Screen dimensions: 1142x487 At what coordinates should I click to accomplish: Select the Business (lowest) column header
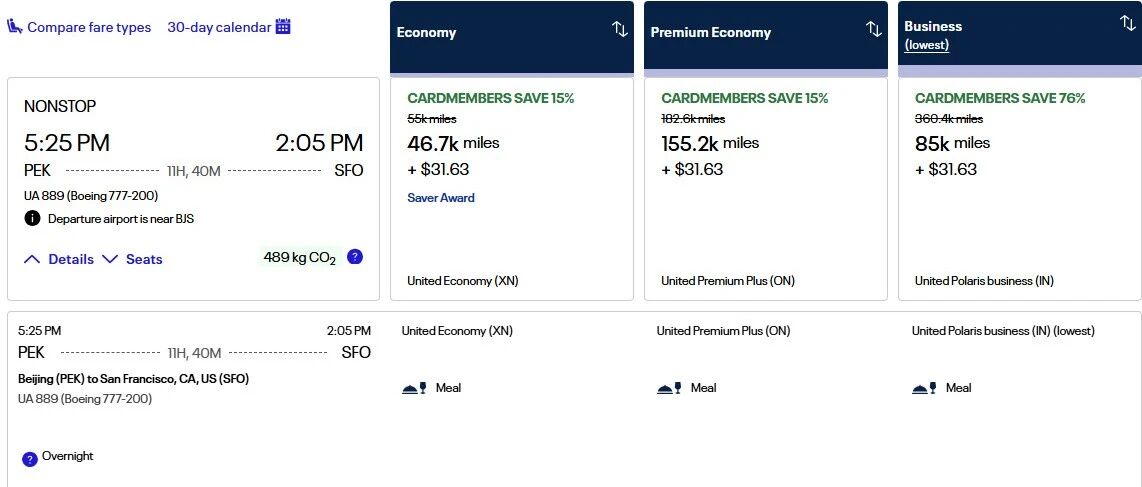(x=1020, y=37)
